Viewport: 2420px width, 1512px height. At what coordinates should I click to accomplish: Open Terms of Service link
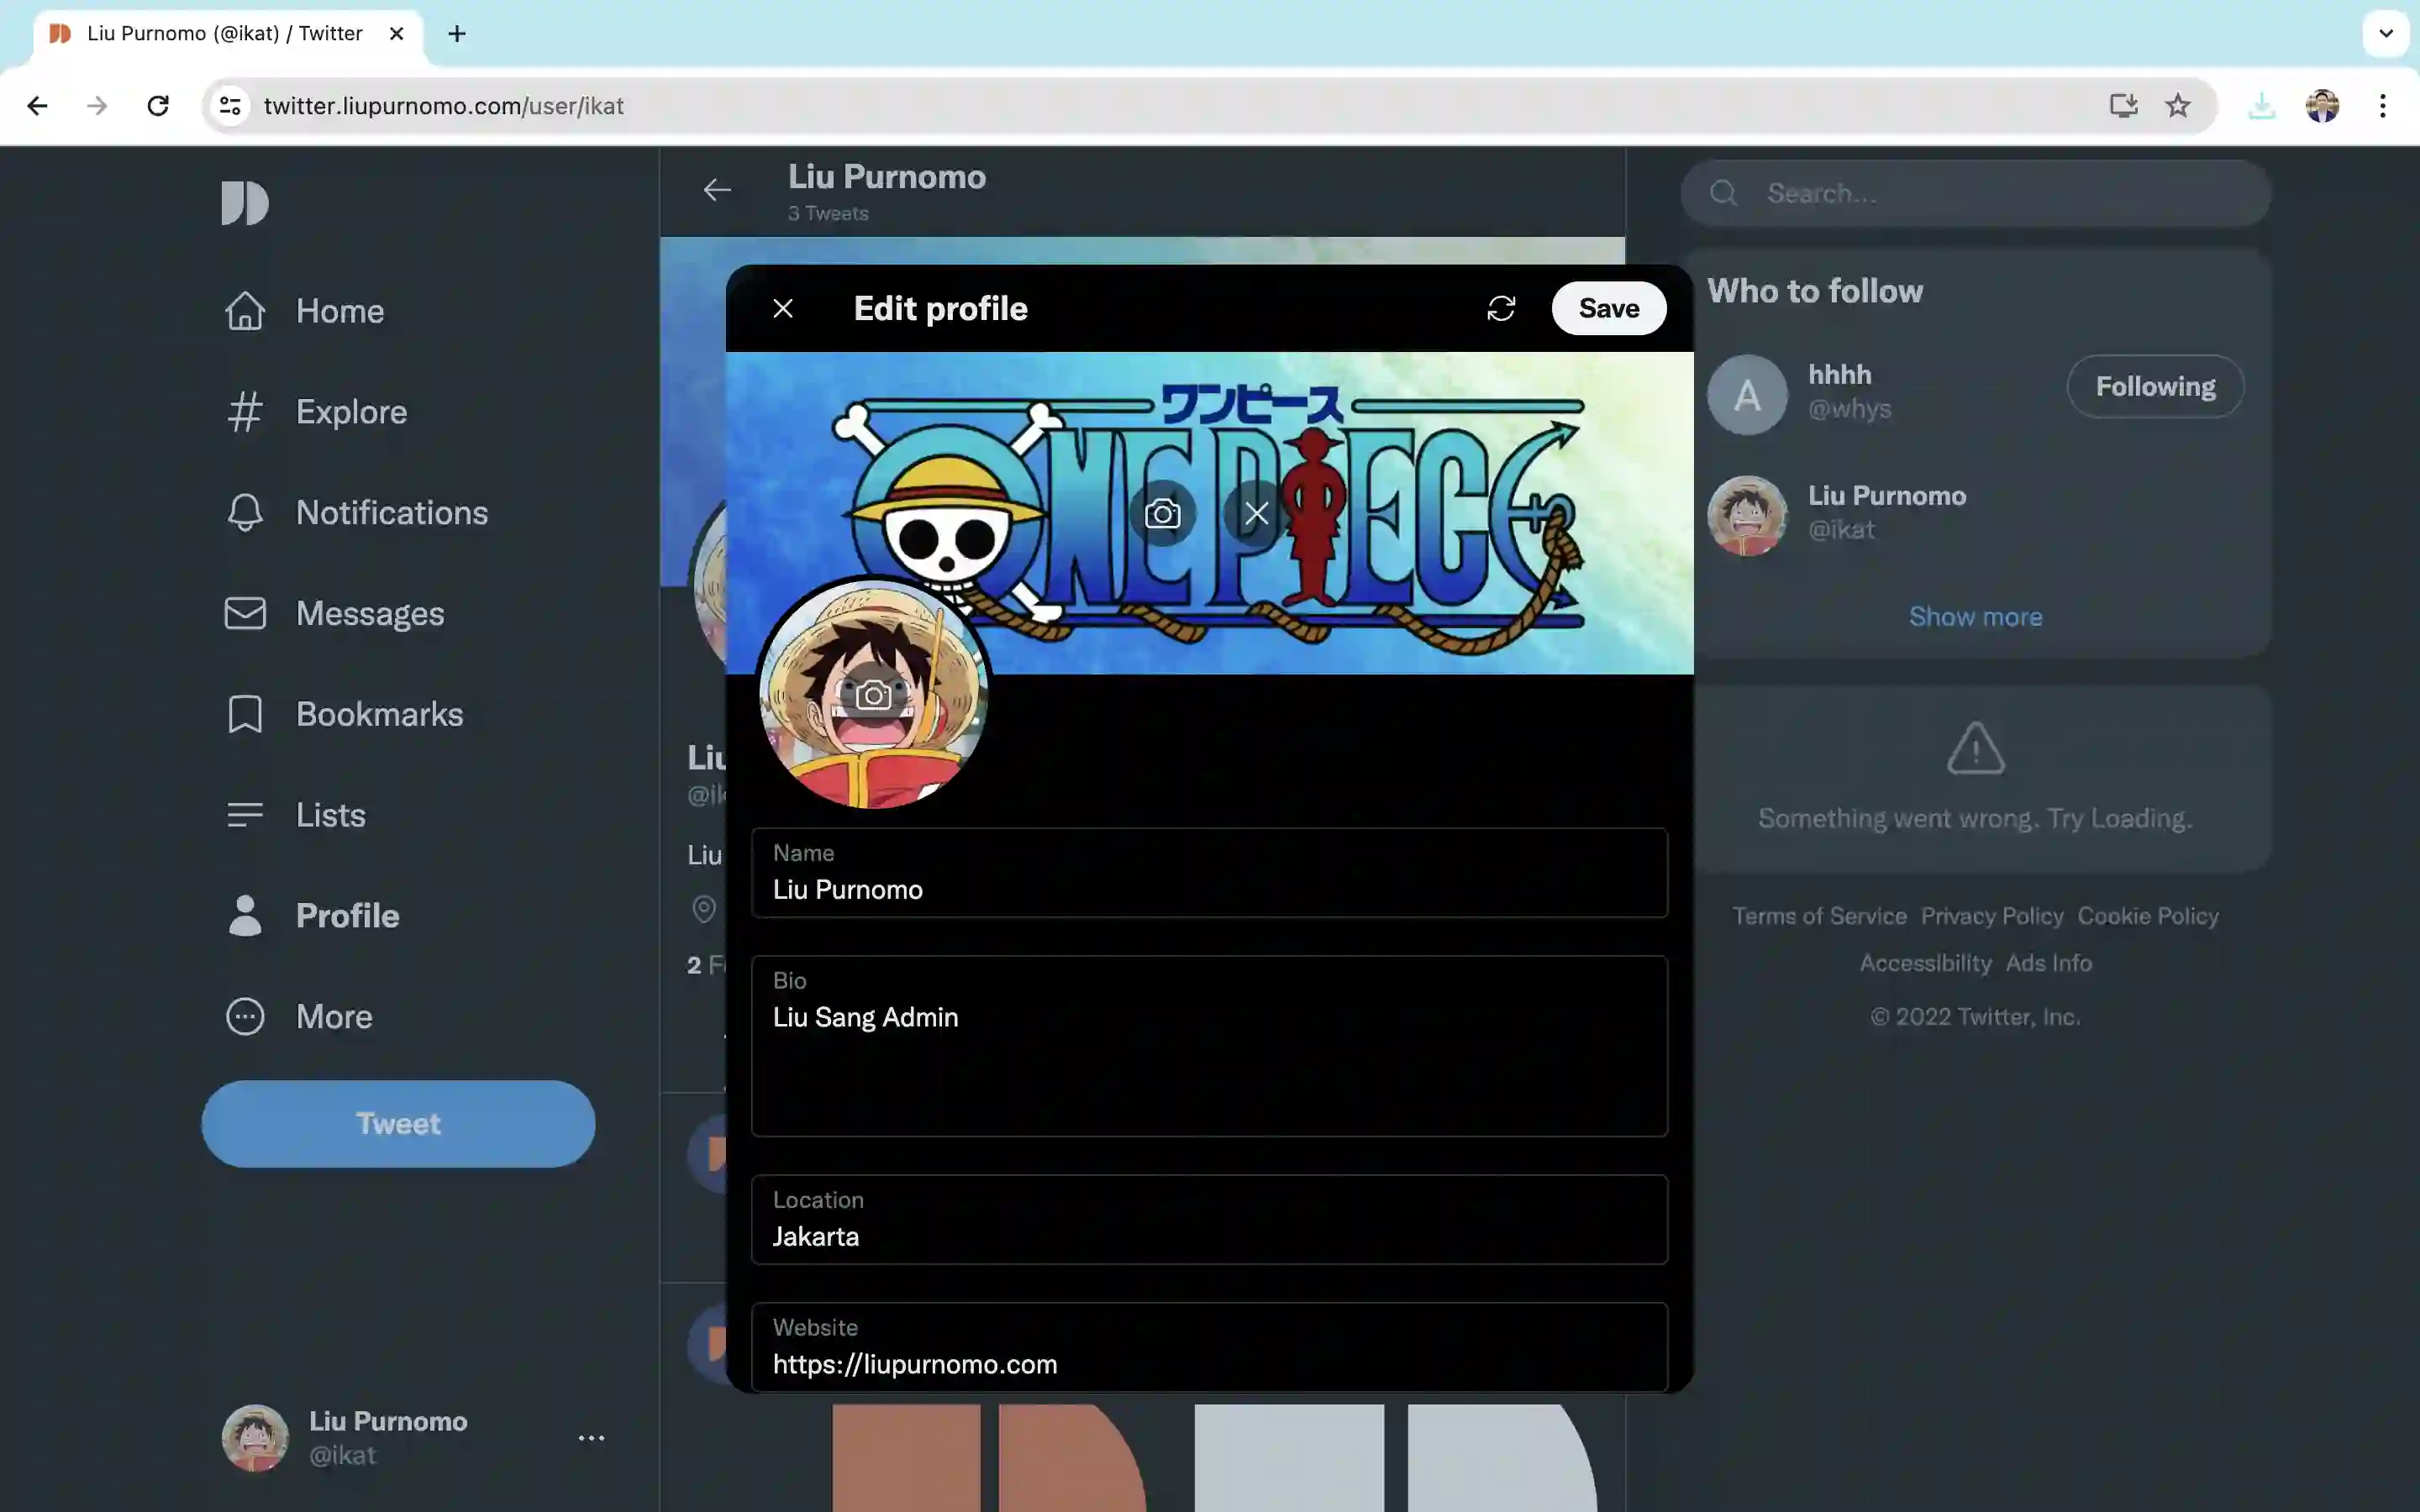coord(1819,916)
